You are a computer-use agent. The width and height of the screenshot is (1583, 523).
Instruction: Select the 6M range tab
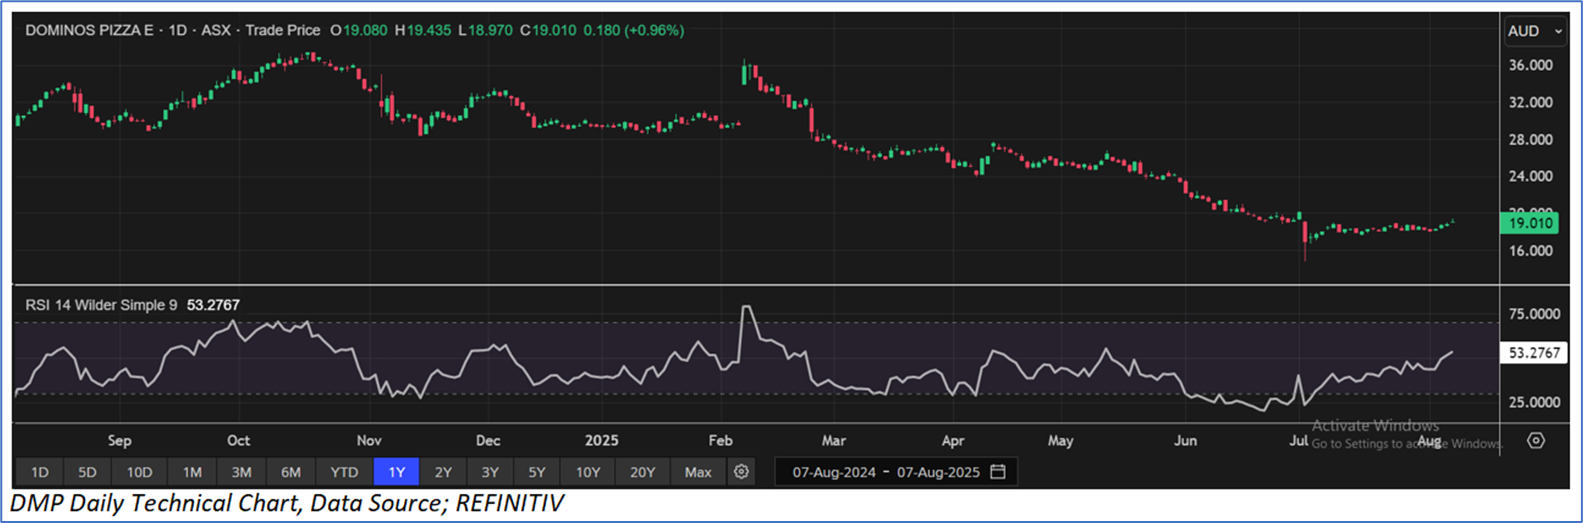pyautogui.click(x=291, y=472)
